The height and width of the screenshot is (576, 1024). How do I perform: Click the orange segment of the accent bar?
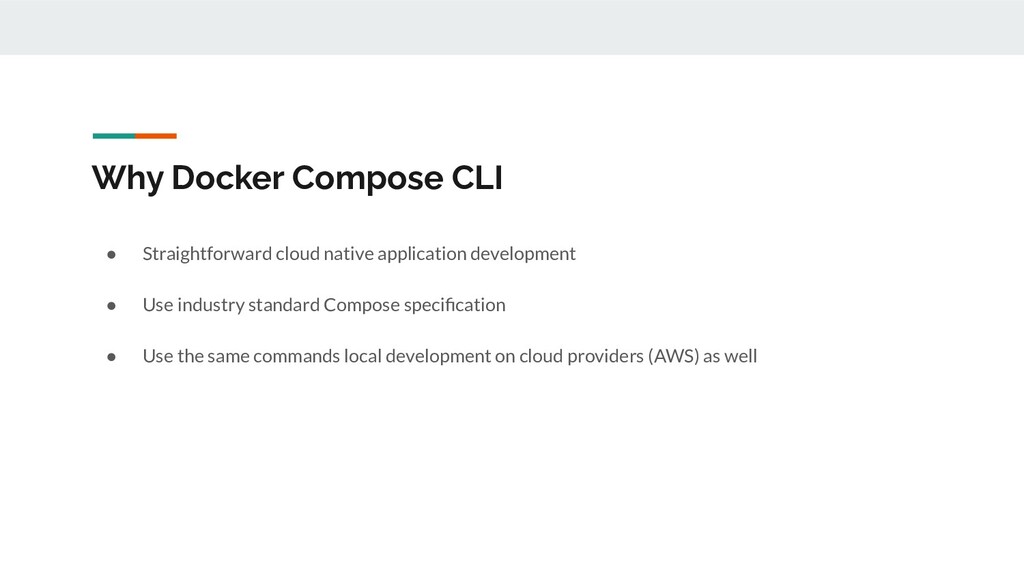156,136
